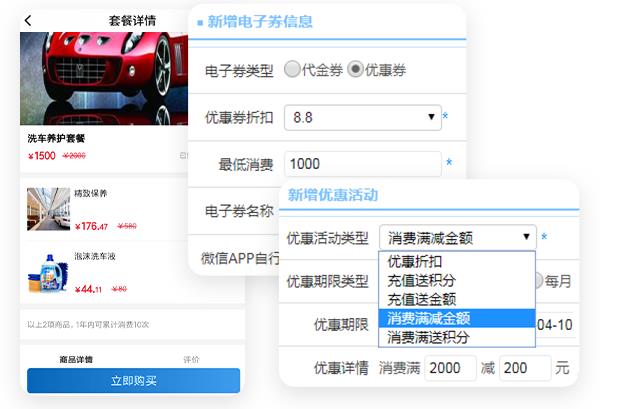Click the ¥44.11 price of 泡沫洗车液
Screen dimensions: 621x409
tap(88, 289)
